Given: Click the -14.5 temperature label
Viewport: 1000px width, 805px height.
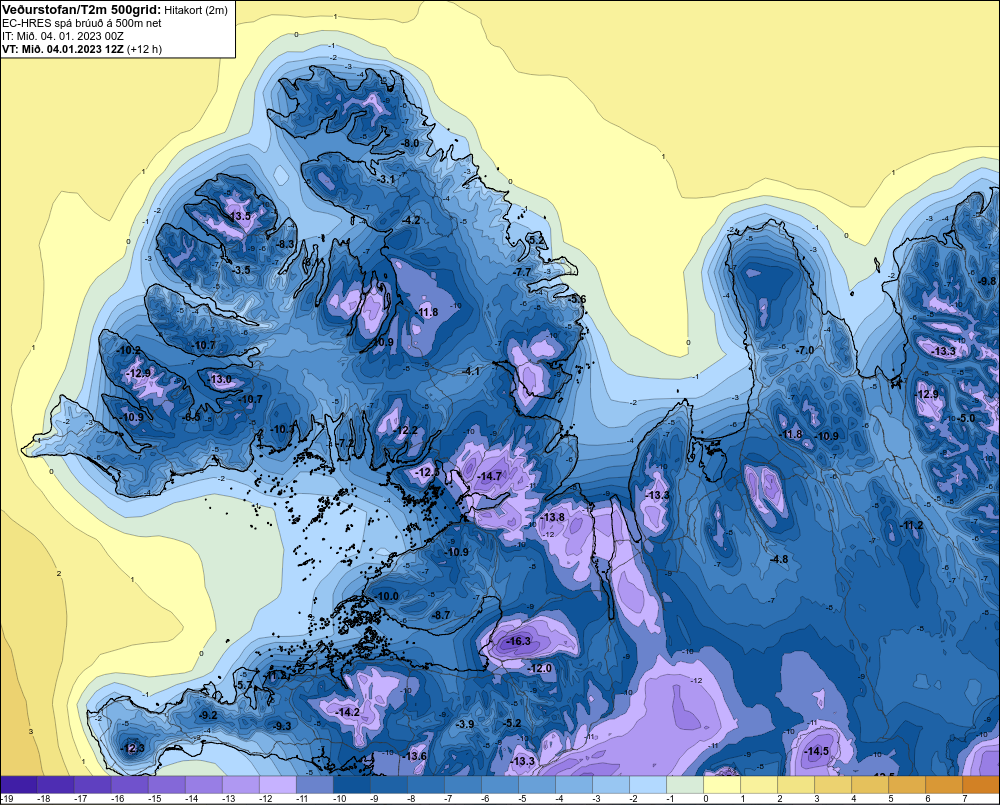Looking at the screenshot, I should [817, 751].
